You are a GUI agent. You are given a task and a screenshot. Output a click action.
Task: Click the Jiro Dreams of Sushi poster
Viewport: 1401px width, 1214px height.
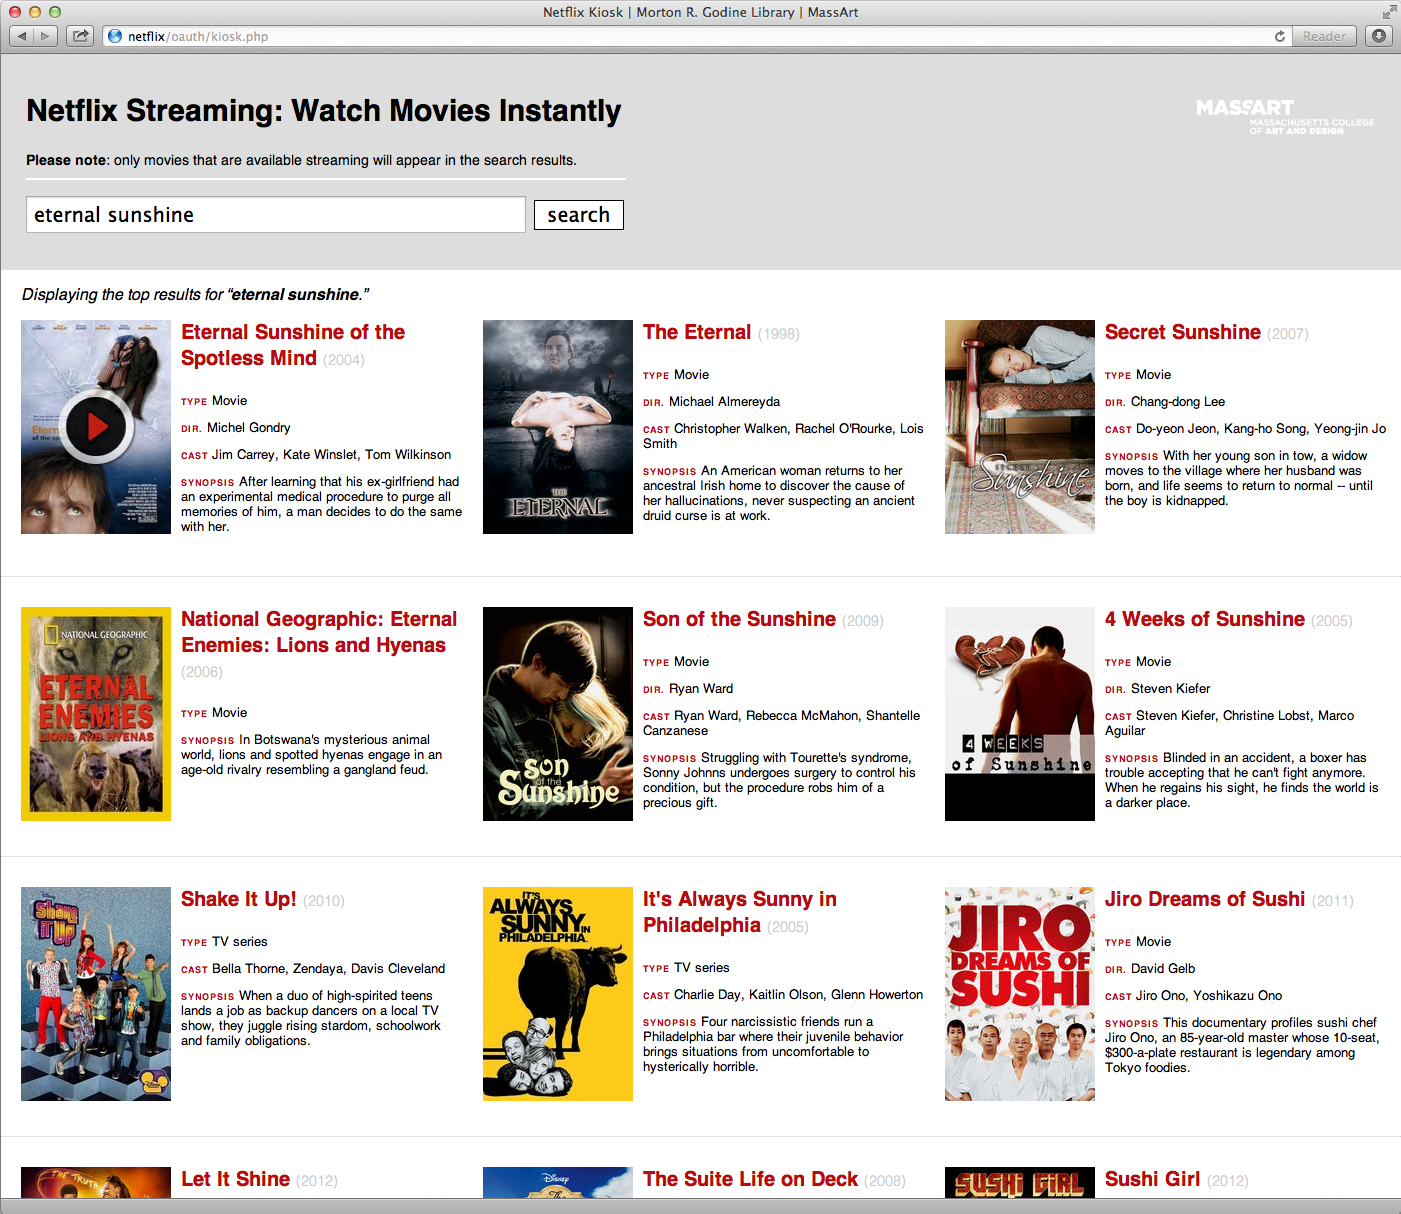[1020, 994]
